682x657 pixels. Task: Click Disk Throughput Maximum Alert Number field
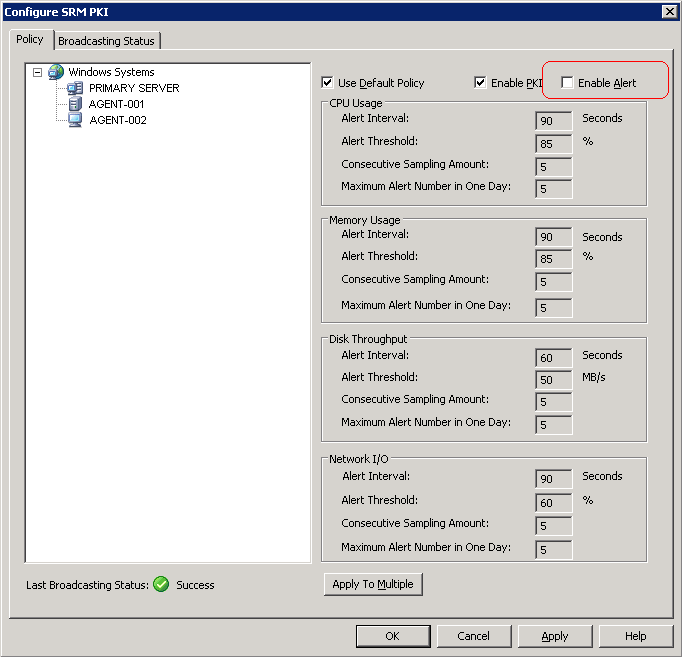click(554, 425)
